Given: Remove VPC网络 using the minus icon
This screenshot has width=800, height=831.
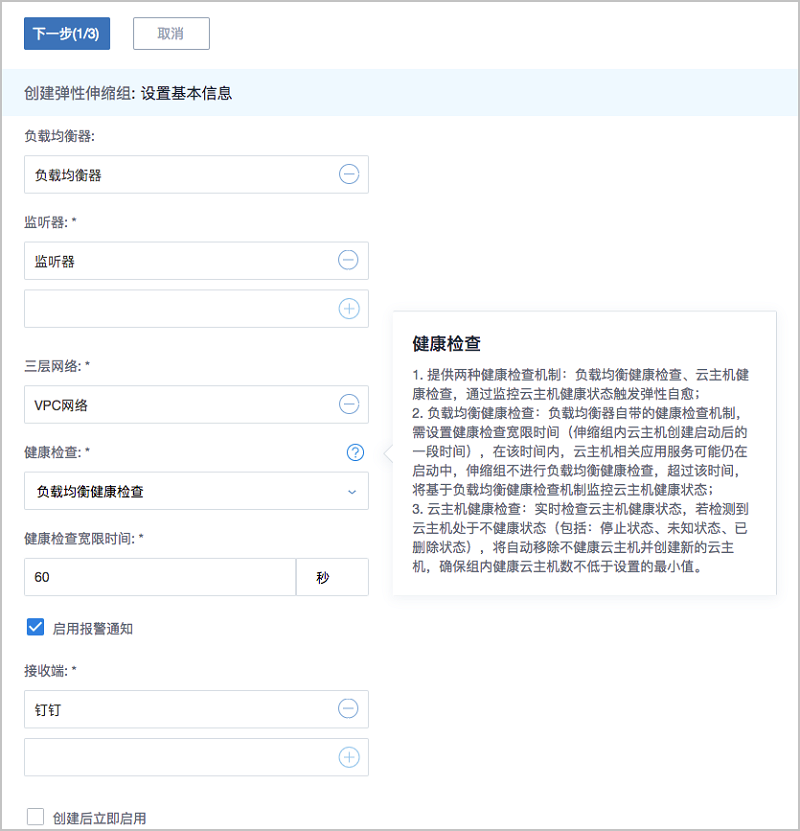Looking at the screenshot, I should pos(348,405).
